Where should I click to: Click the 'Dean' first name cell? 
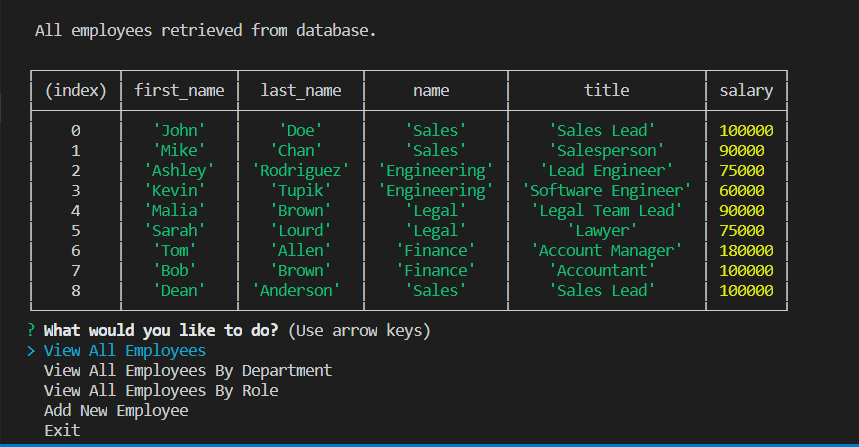pos(179,290)
